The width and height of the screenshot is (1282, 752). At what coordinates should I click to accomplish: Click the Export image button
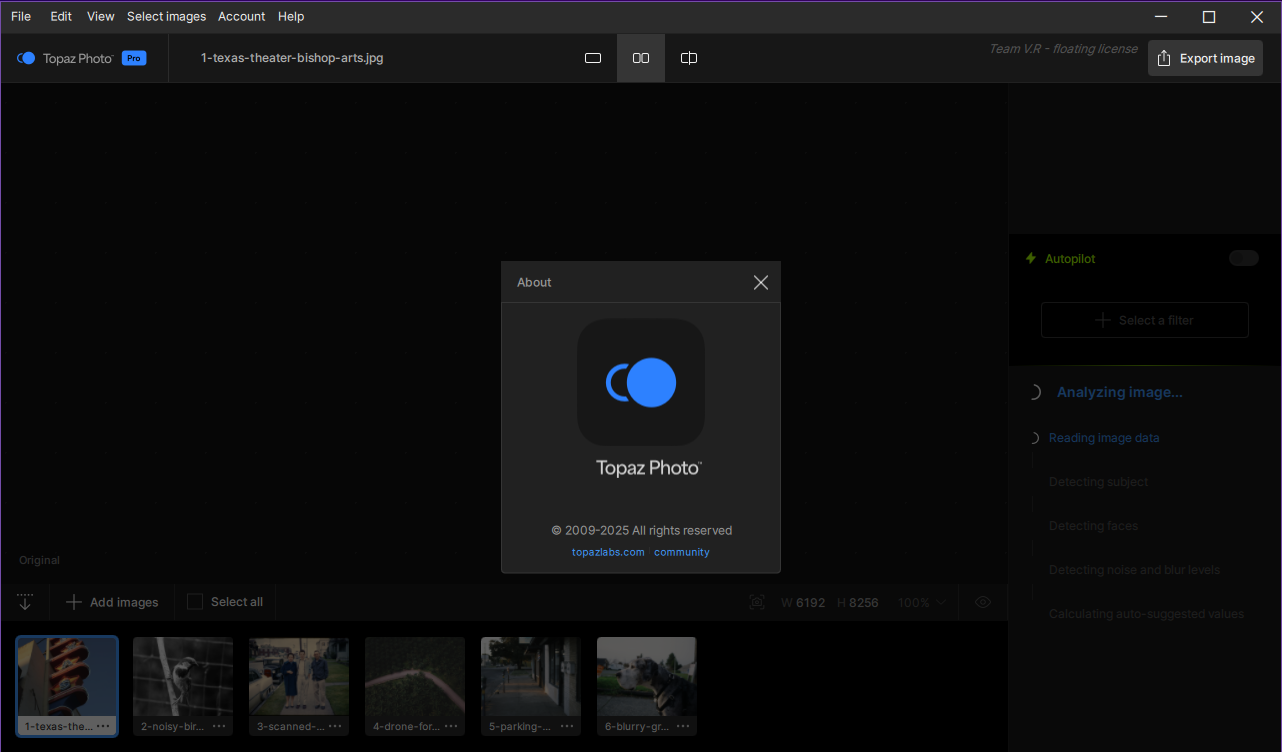[x=1205, y=58]
